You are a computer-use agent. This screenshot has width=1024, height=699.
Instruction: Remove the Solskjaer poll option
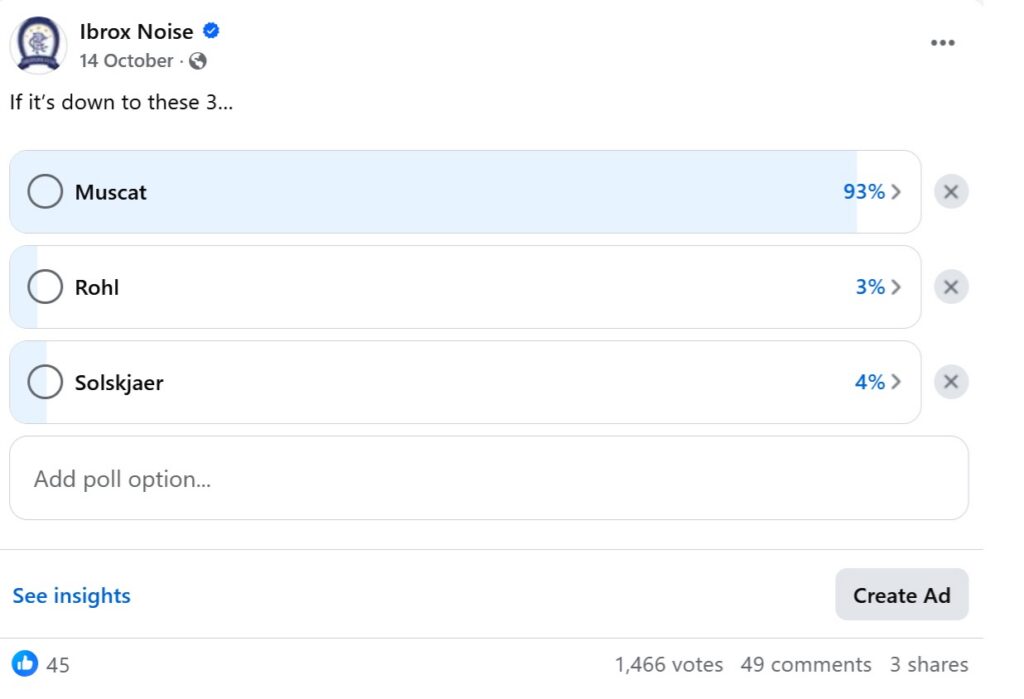click(951, 382)
